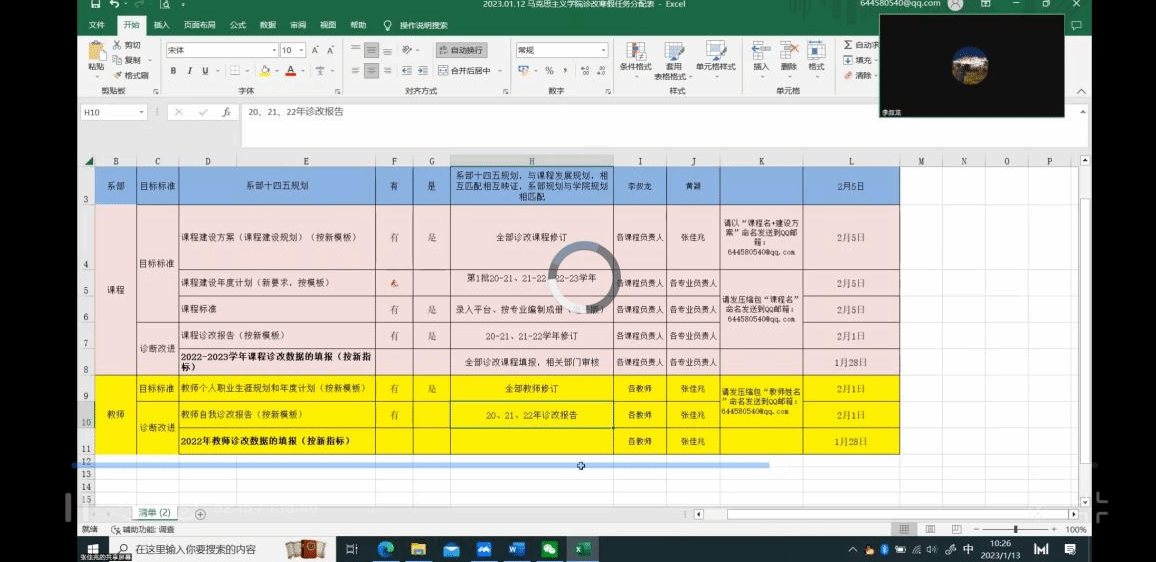The height and width of the screenshot is (562, 1156).
Task: Open WeChat from the taskbar
Action: [x=549, y=549]
